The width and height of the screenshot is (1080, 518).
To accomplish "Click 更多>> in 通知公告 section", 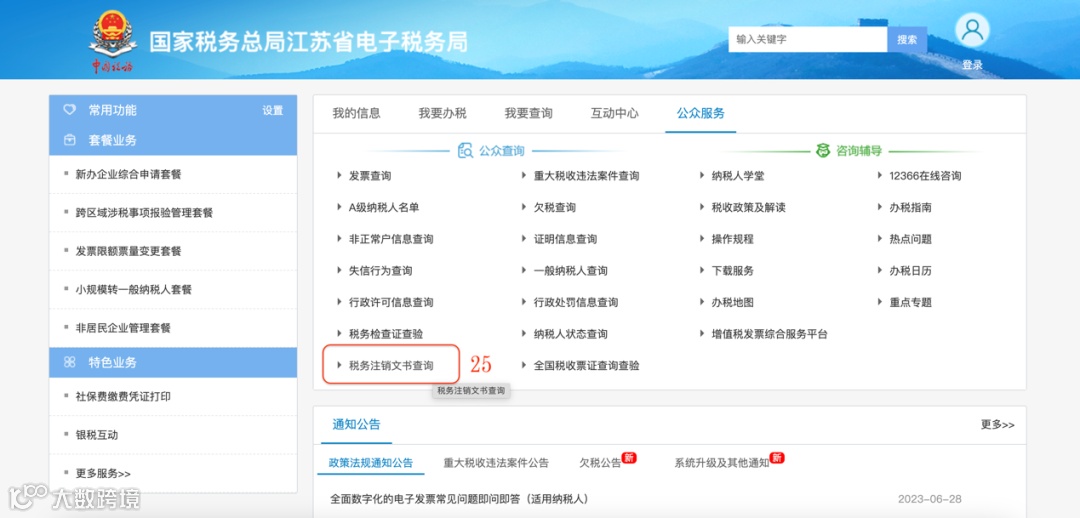I will coord(997,425).
